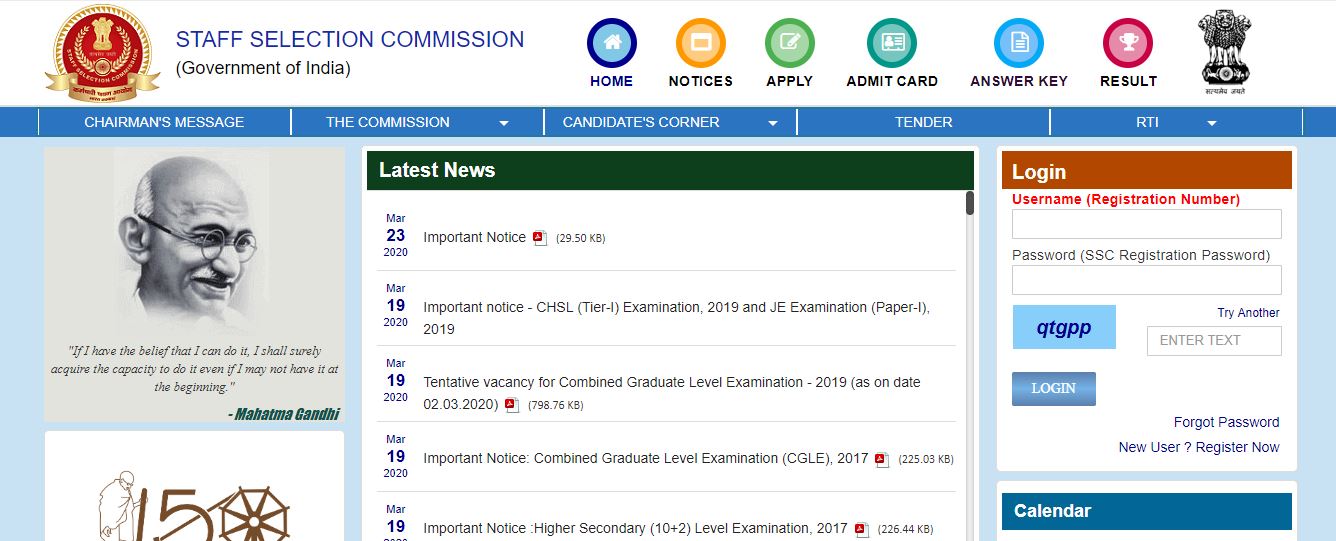Click the 226.44 KB file size text
Viewport: 1336px width, 541px height.
(x=905, y=529)
